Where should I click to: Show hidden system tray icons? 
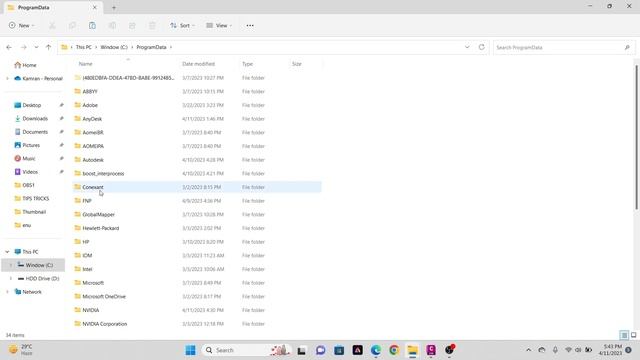point(529,350)
